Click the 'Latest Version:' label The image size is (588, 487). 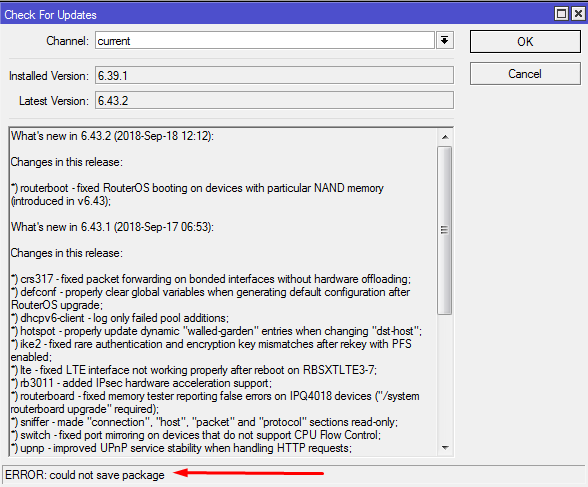click(x=54, y=101)
